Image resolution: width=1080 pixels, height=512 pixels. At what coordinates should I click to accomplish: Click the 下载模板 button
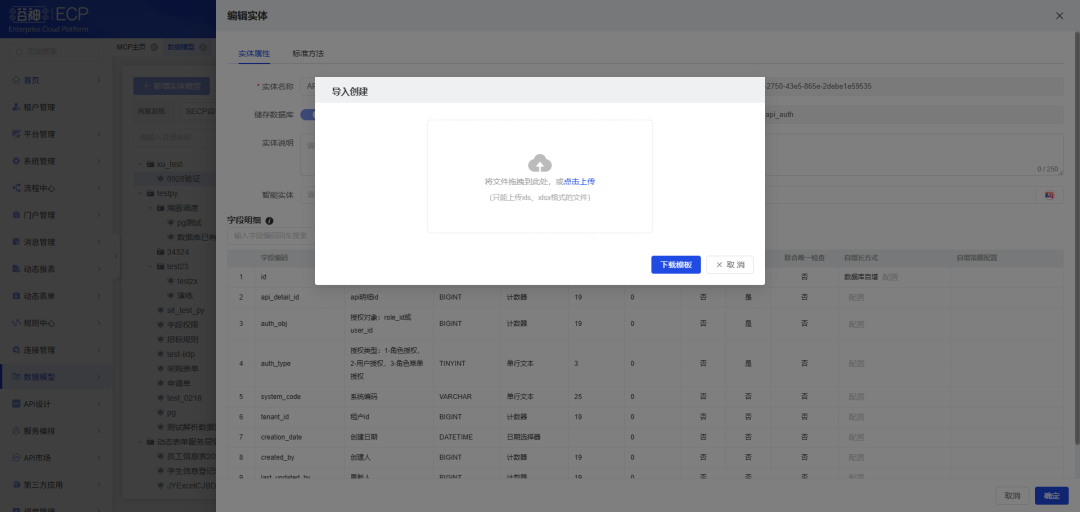pos(676,265)
